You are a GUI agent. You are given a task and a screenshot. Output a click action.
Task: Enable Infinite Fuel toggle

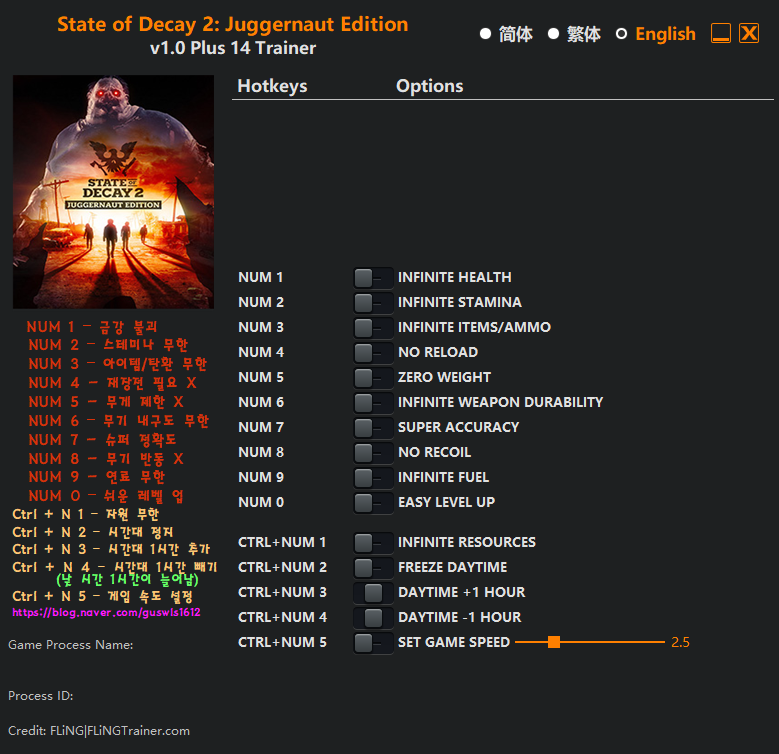pyautogui.click(x=373, y=477)
